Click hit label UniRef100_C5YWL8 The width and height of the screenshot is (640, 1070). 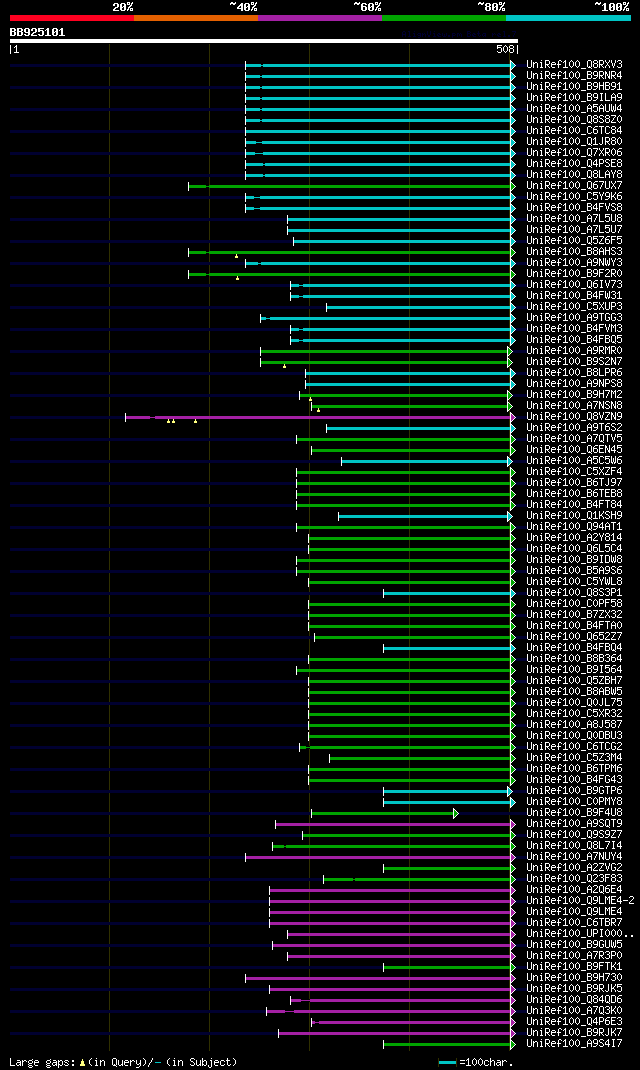tap(574, 582)
